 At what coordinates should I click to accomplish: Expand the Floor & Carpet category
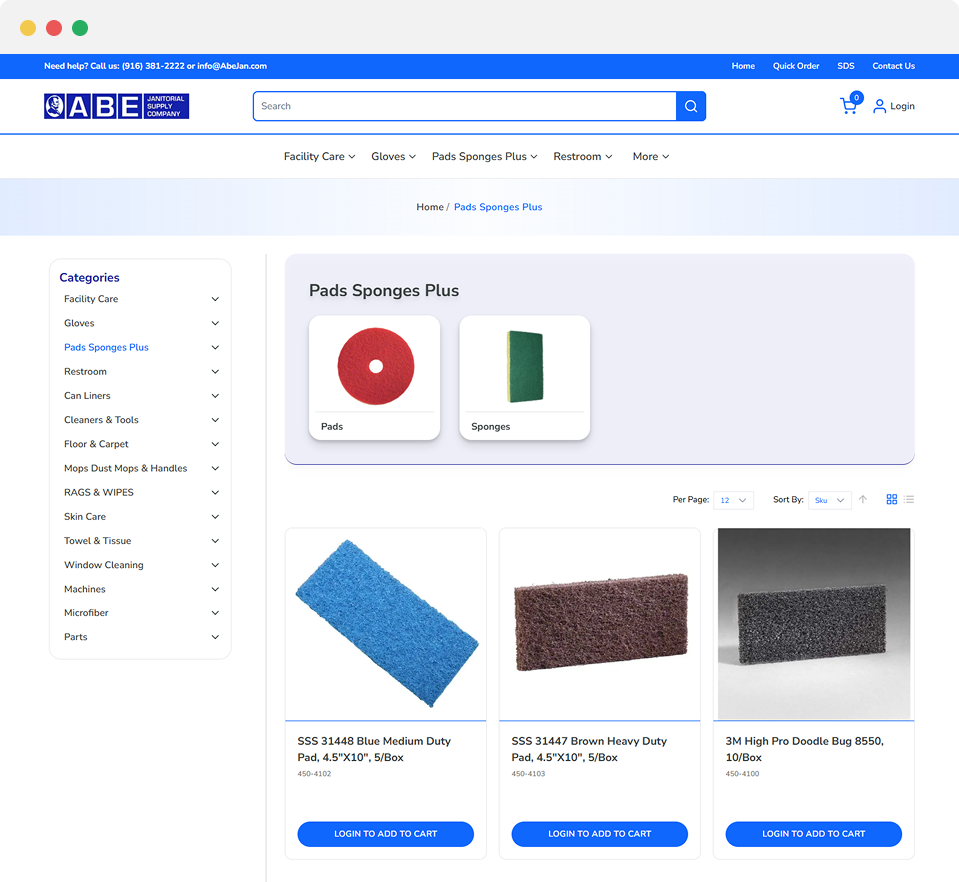[x=215, y=444]
